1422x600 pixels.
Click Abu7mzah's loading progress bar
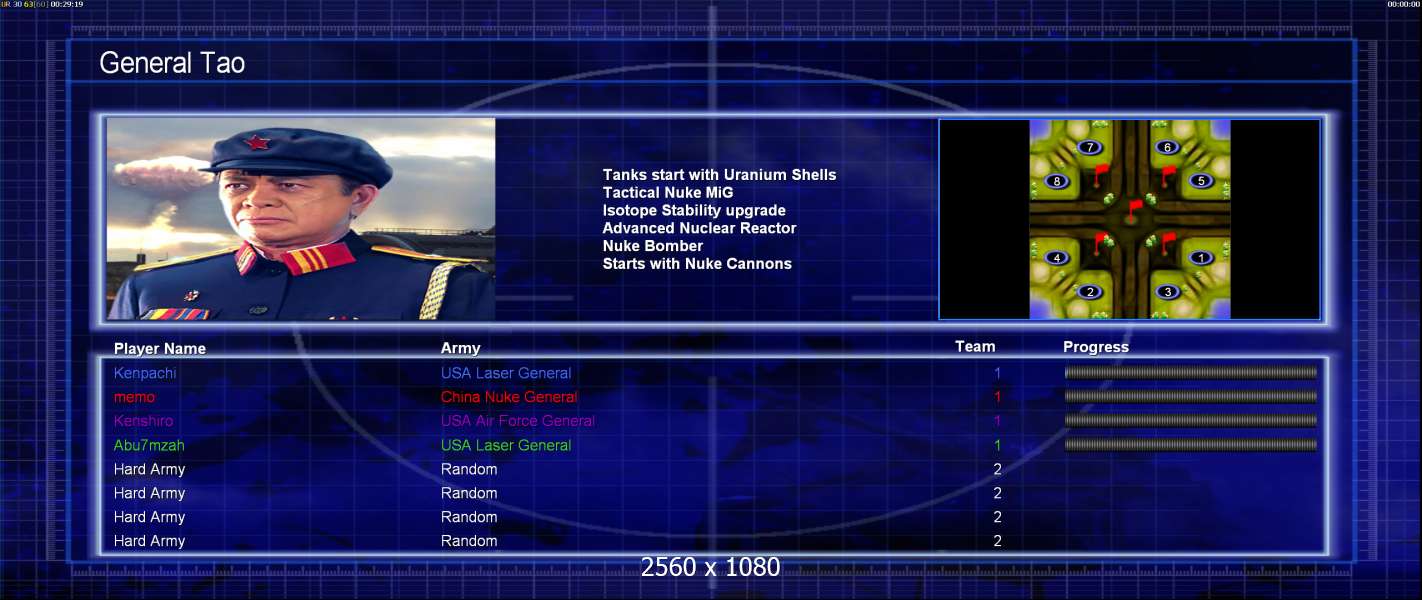tap(1190, 445)
